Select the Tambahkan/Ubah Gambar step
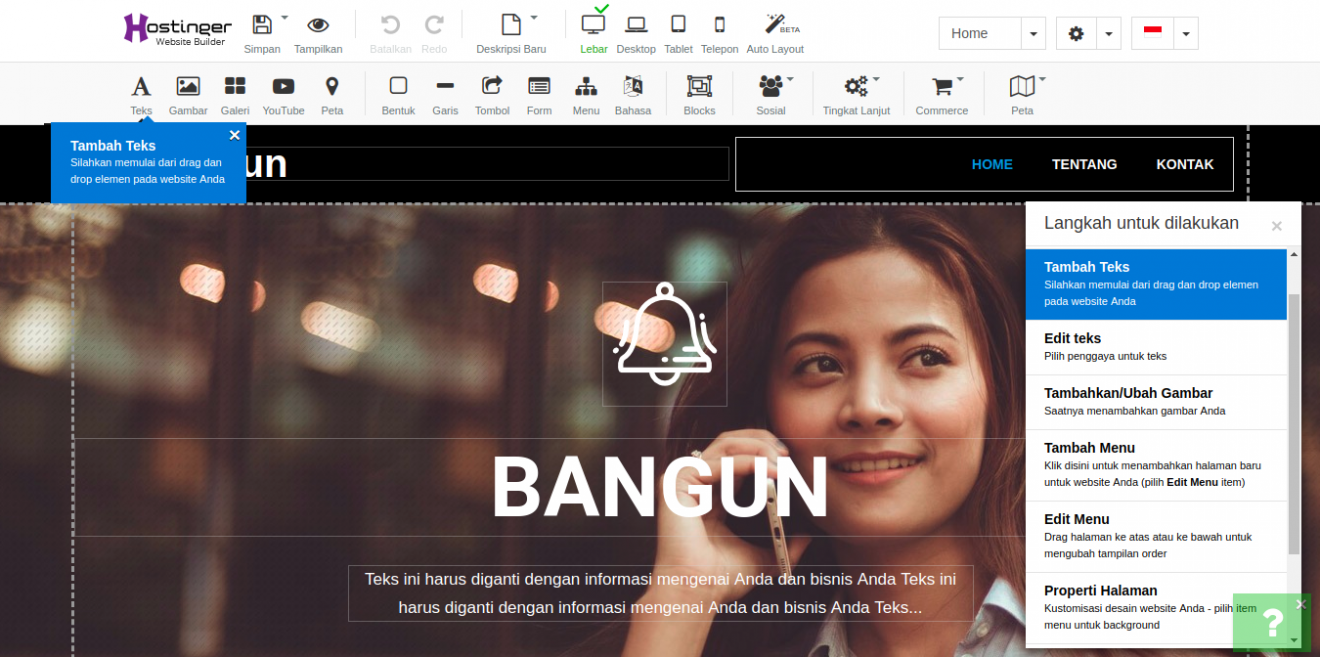 tap(1156, 402)
